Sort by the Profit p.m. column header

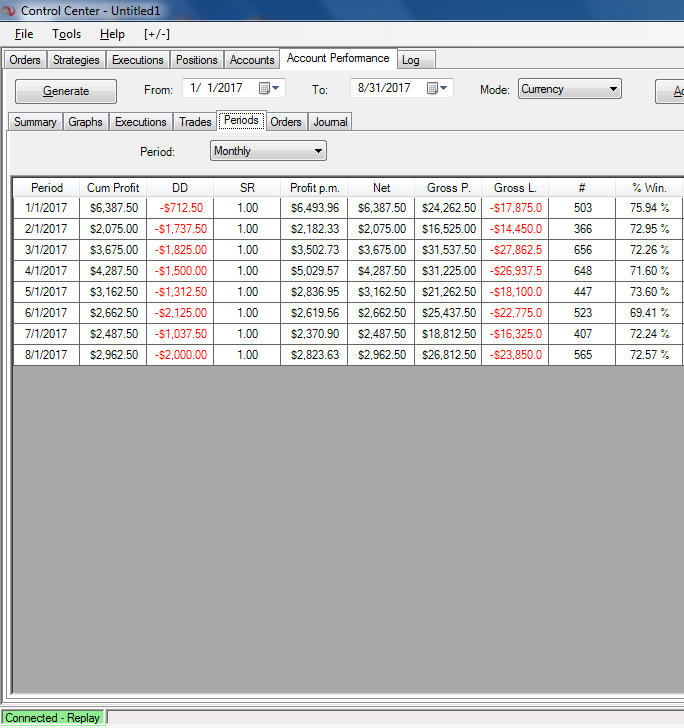314,188
